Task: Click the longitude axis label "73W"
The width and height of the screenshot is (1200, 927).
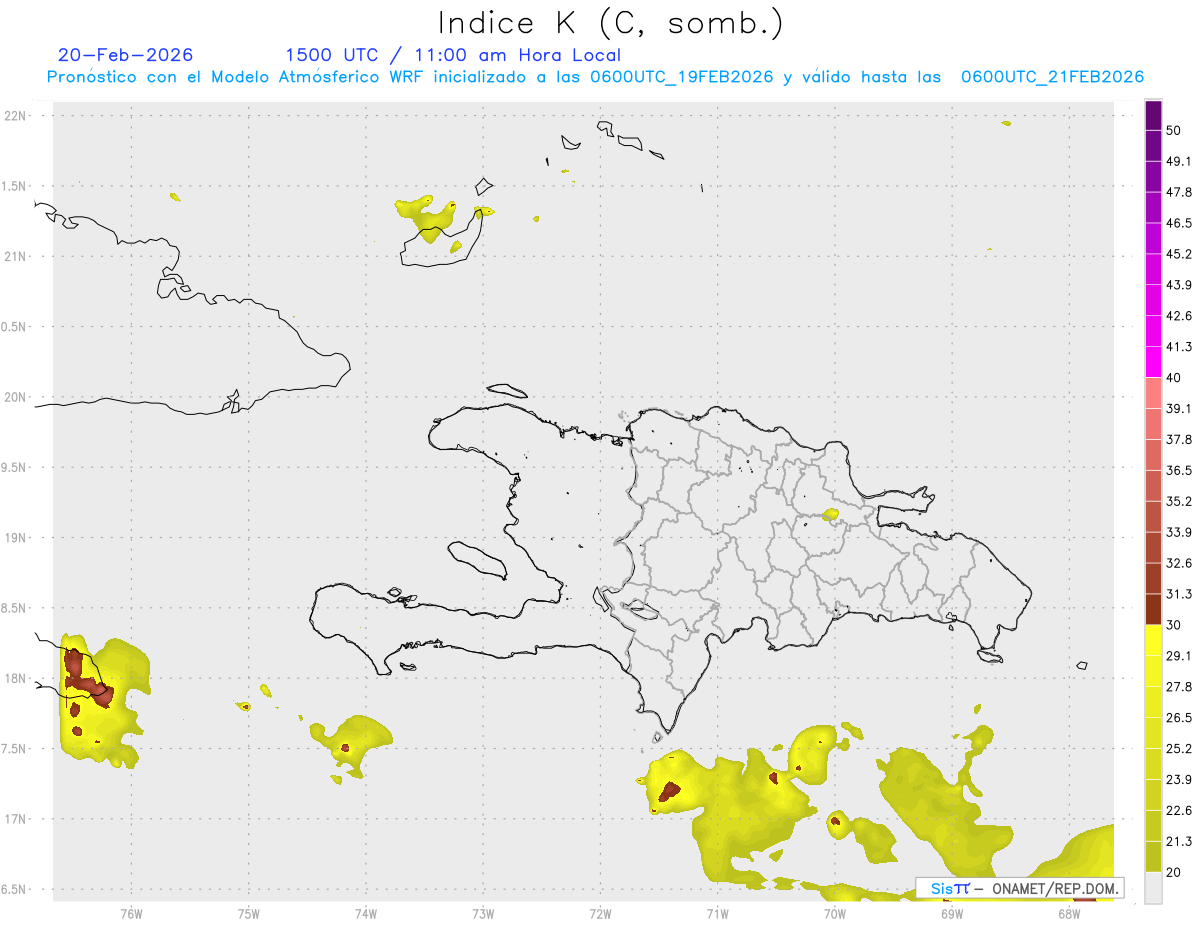Action: click(x=483, y=913)
